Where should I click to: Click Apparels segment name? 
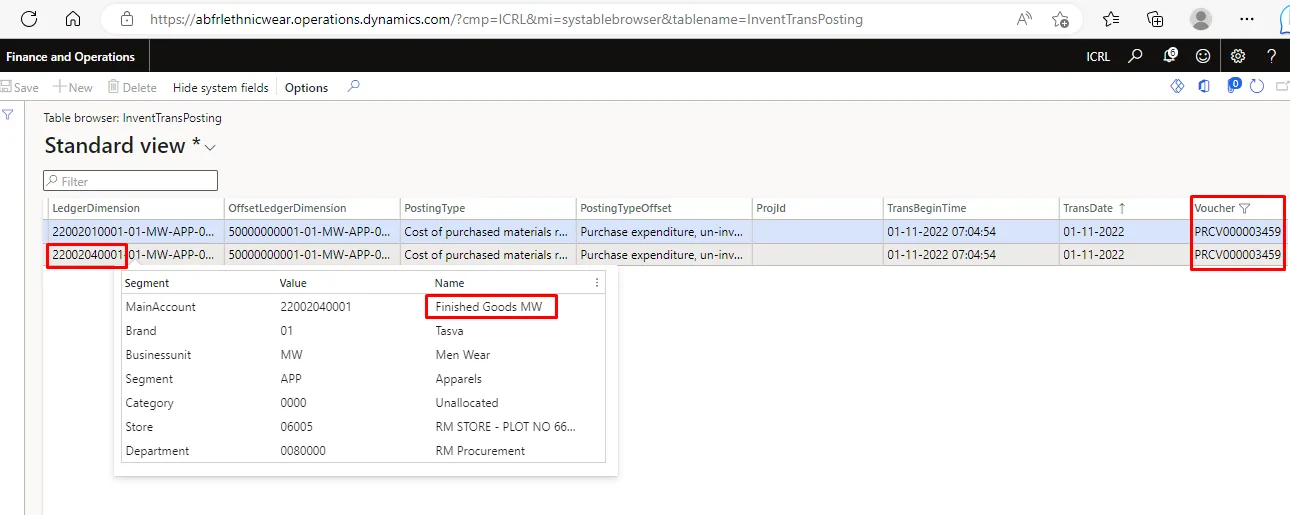(459, 379)
